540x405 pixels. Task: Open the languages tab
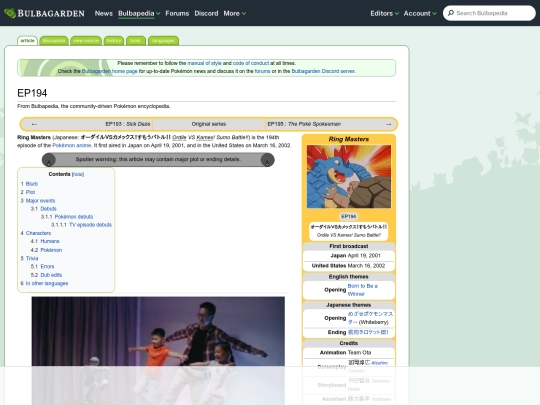point(163,41)
